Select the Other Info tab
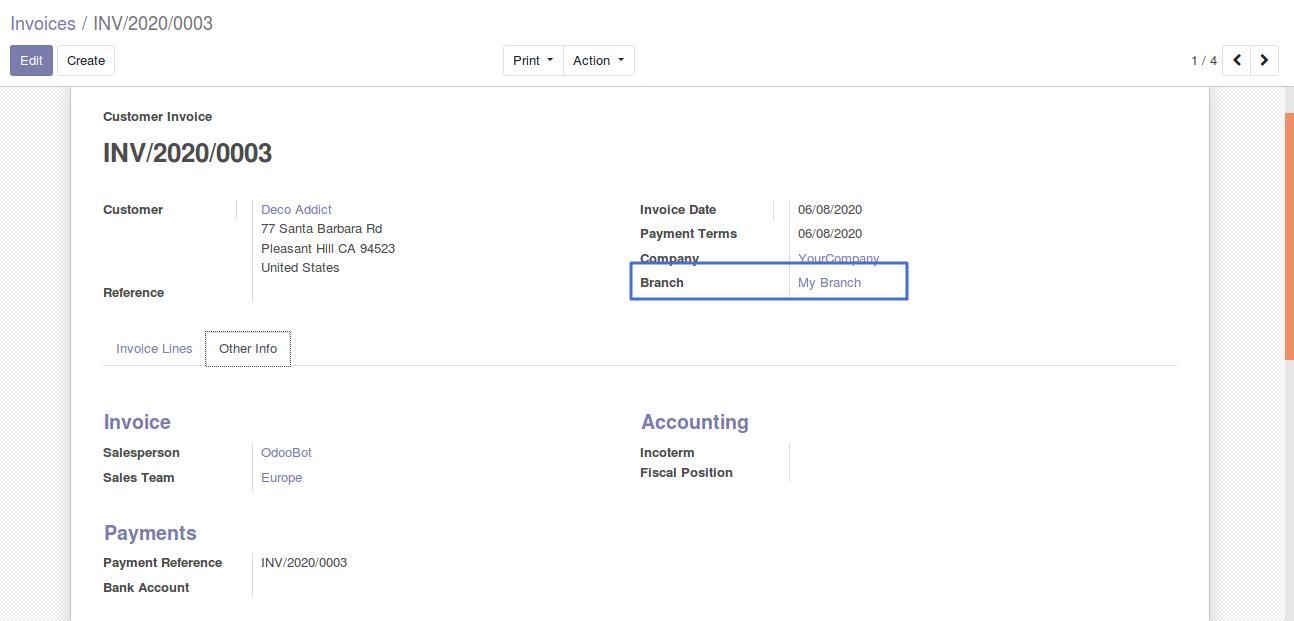The image size is (1294, 621). tap(248, 349)
